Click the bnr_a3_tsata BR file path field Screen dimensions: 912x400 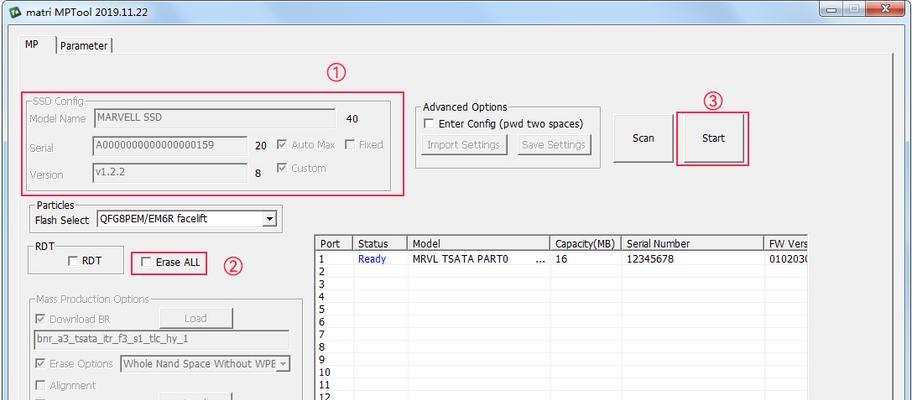[x=161, y=339]
